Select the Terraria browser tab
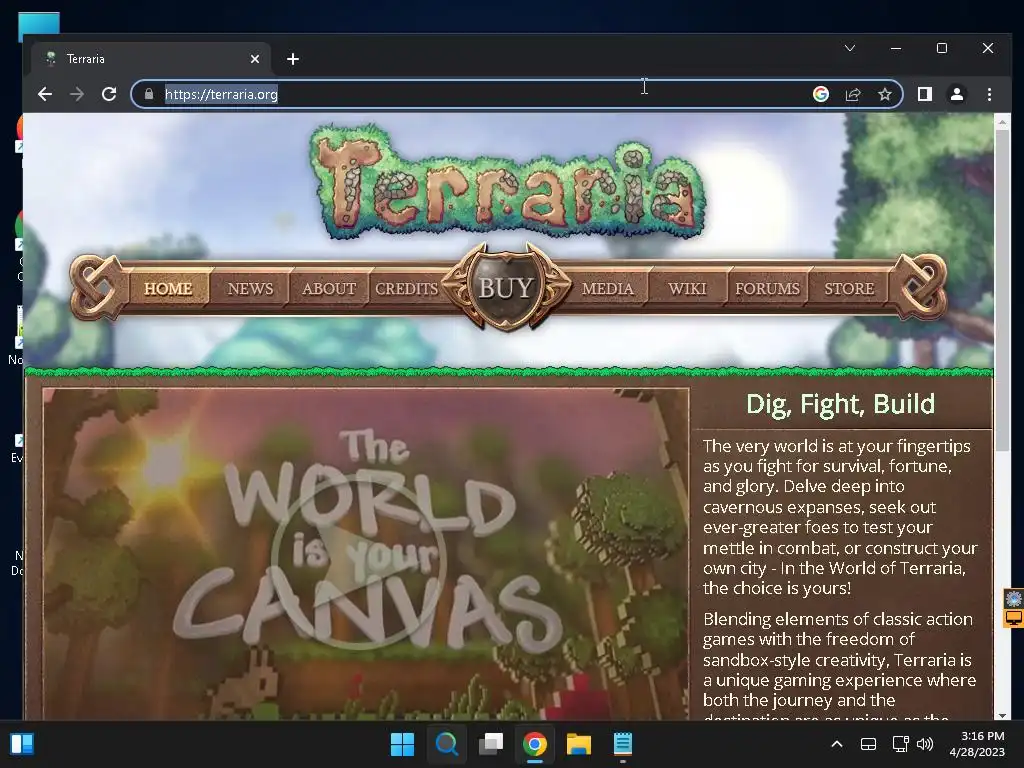Screen dimensions: 1024x768 point(150,59)
